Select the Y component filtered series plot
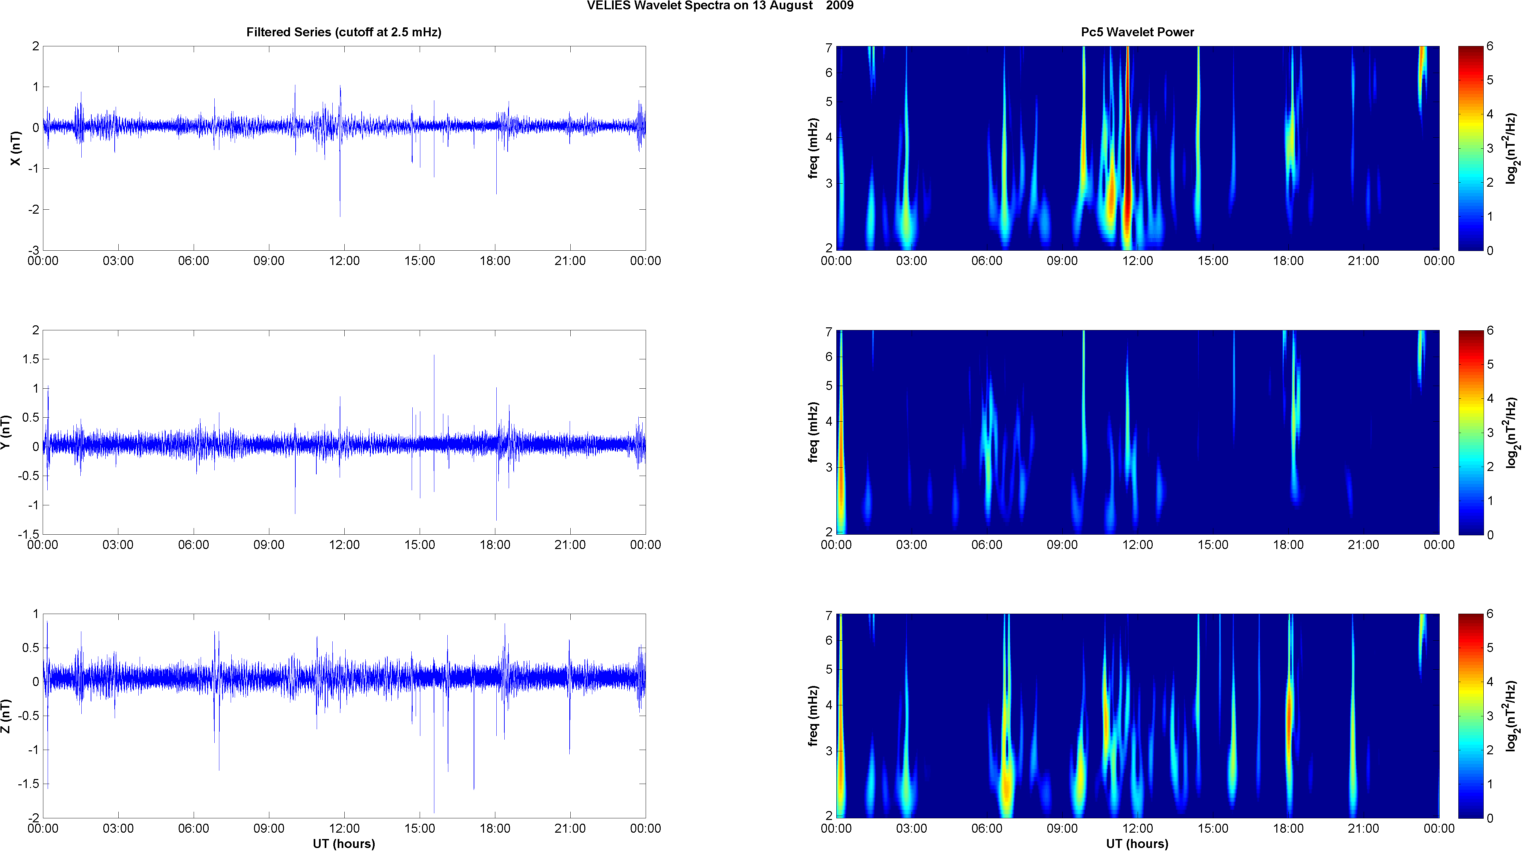The height and width of the screenshot is (851, 1522). (344, 432)
